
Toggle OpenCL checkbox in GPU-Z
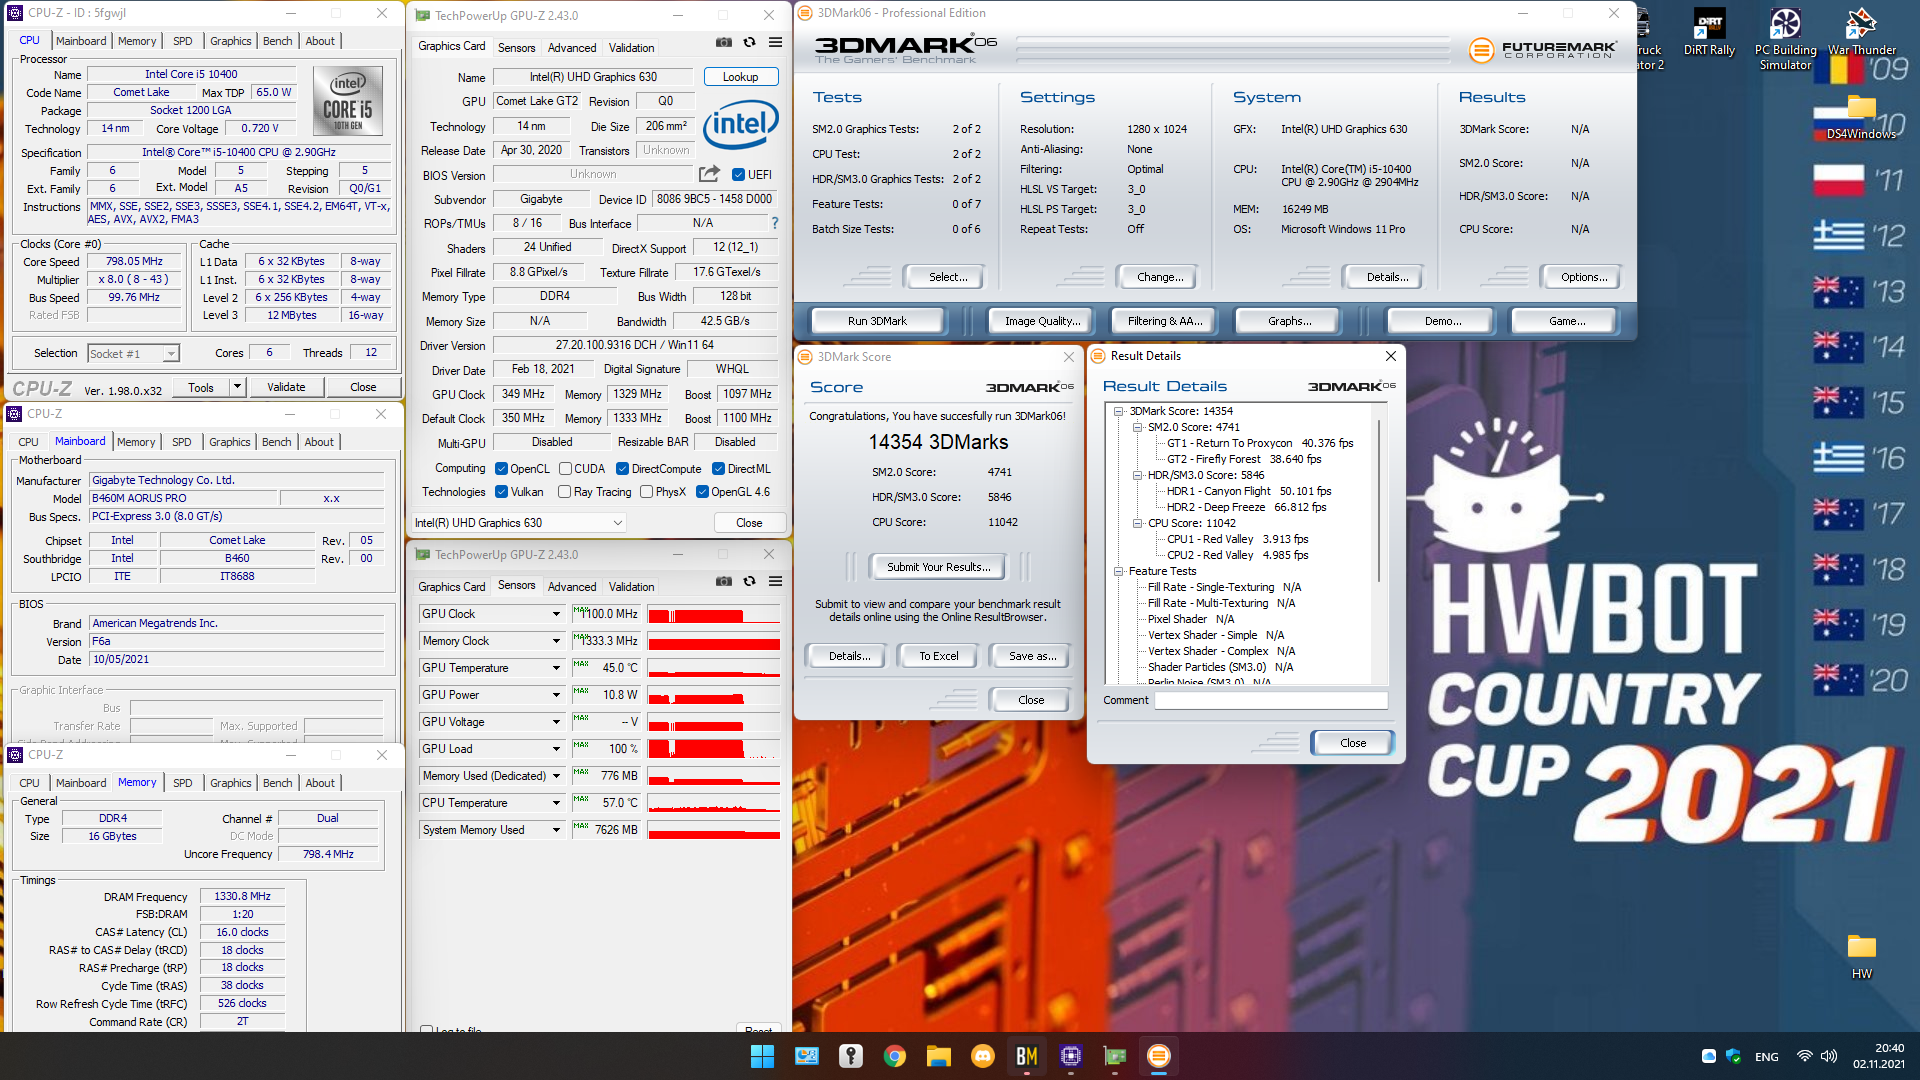click(501, 469)
